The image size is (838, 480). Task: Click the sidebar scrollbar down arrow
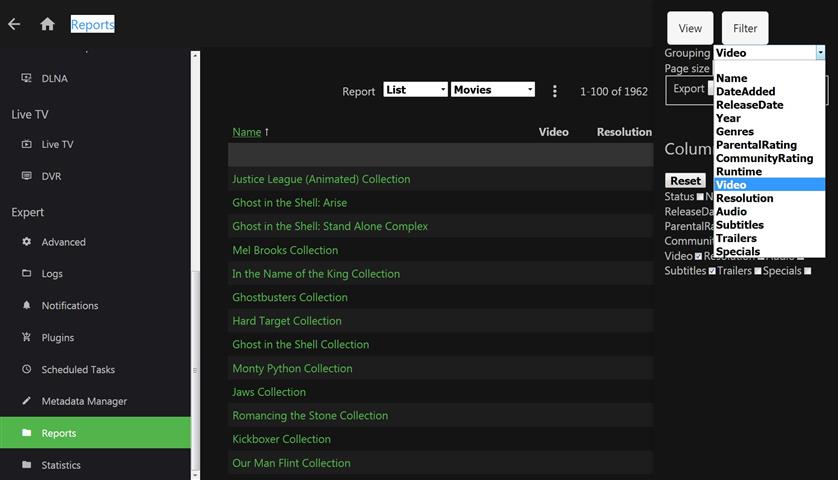coord(195,475)
